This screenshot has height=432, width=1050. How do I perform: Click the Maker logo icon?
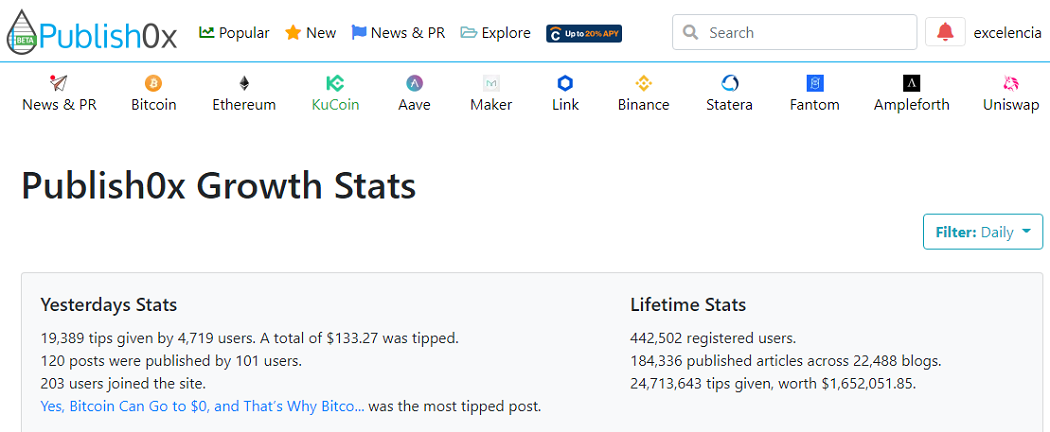point(492,83)
